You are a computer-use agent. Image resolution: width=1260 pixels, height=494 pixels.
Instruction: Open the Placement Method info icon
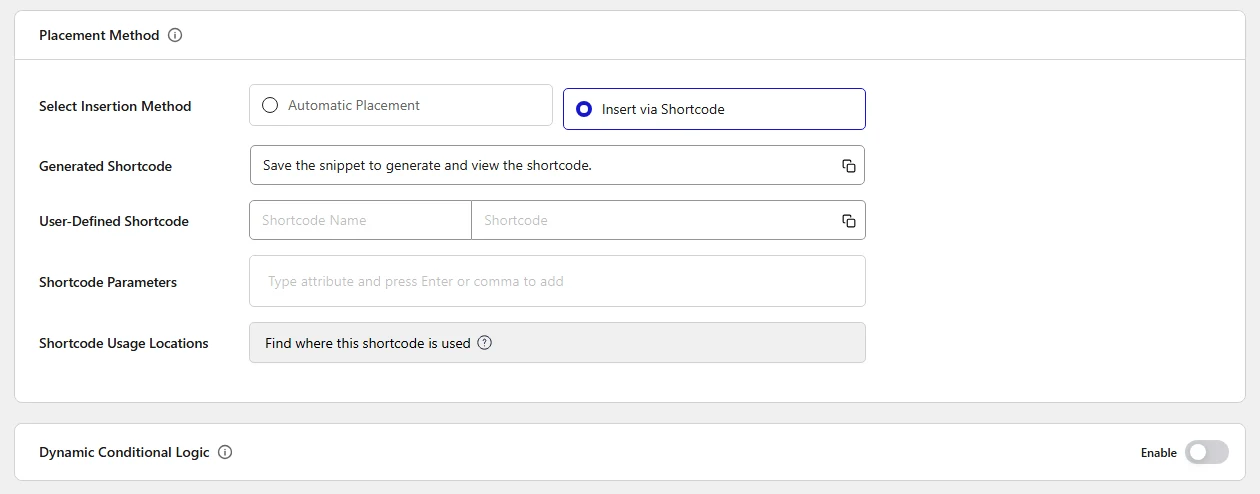click(x=175, y=35)
